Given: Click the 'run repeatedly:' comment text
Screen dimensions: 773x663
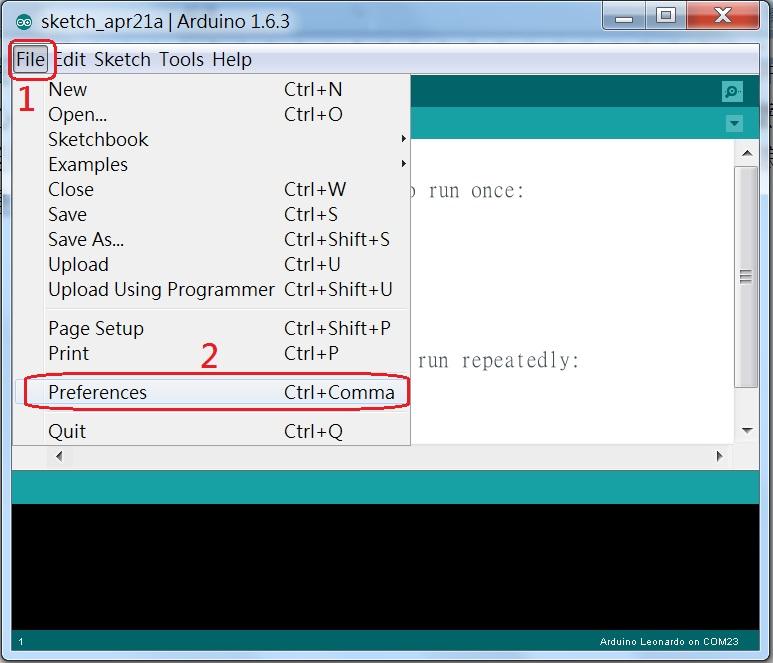Looking at the screenshot, I should 498,361.
